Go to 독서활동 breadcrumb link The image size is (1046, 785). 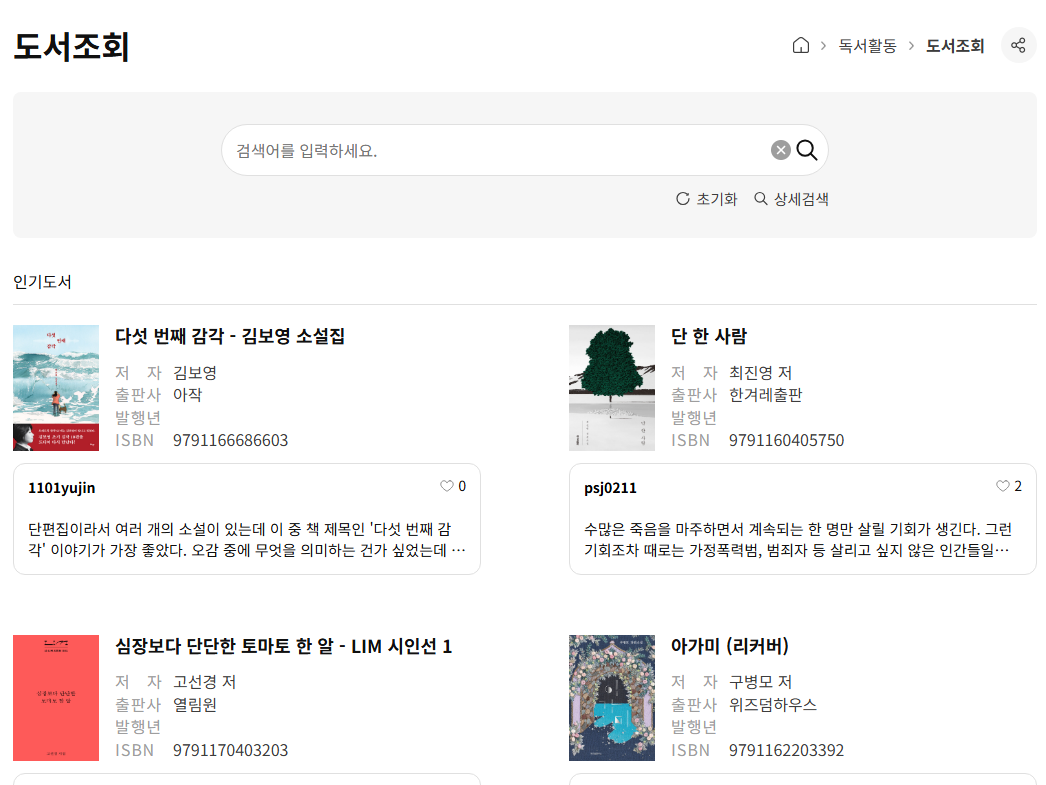point(867,45)
